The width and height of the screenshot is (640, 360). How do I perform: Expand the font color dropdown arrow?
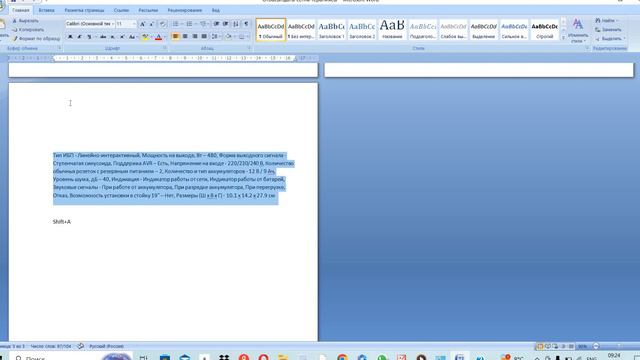tap(164, 37)
